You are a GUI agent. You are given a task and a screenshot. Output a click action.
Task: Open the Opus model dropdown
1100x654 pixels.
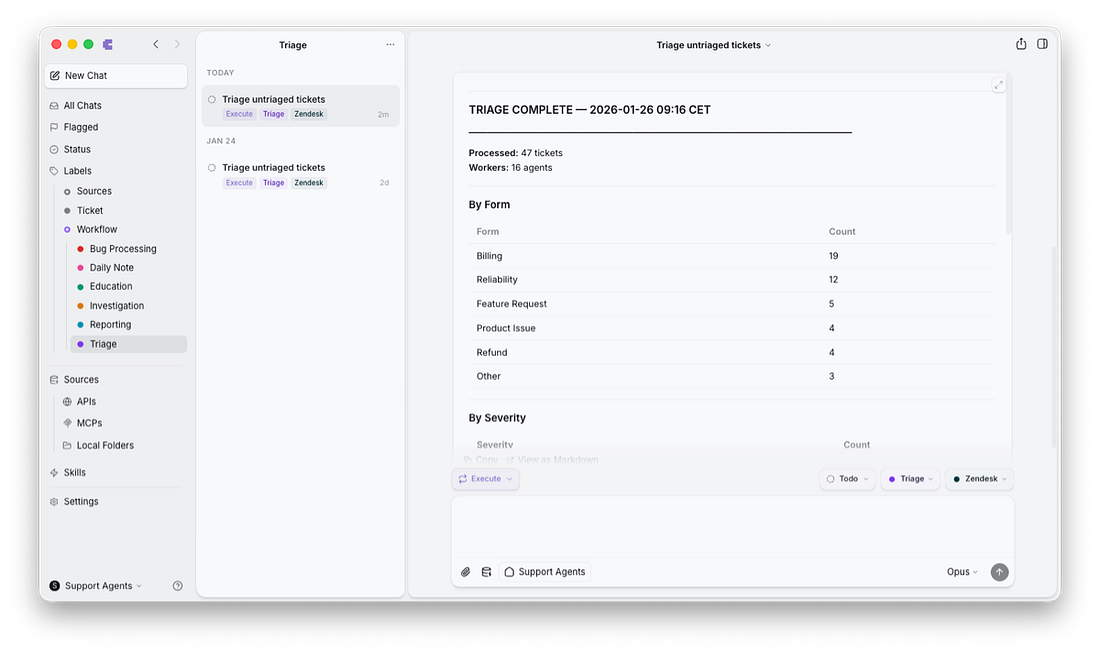[962, 573]
